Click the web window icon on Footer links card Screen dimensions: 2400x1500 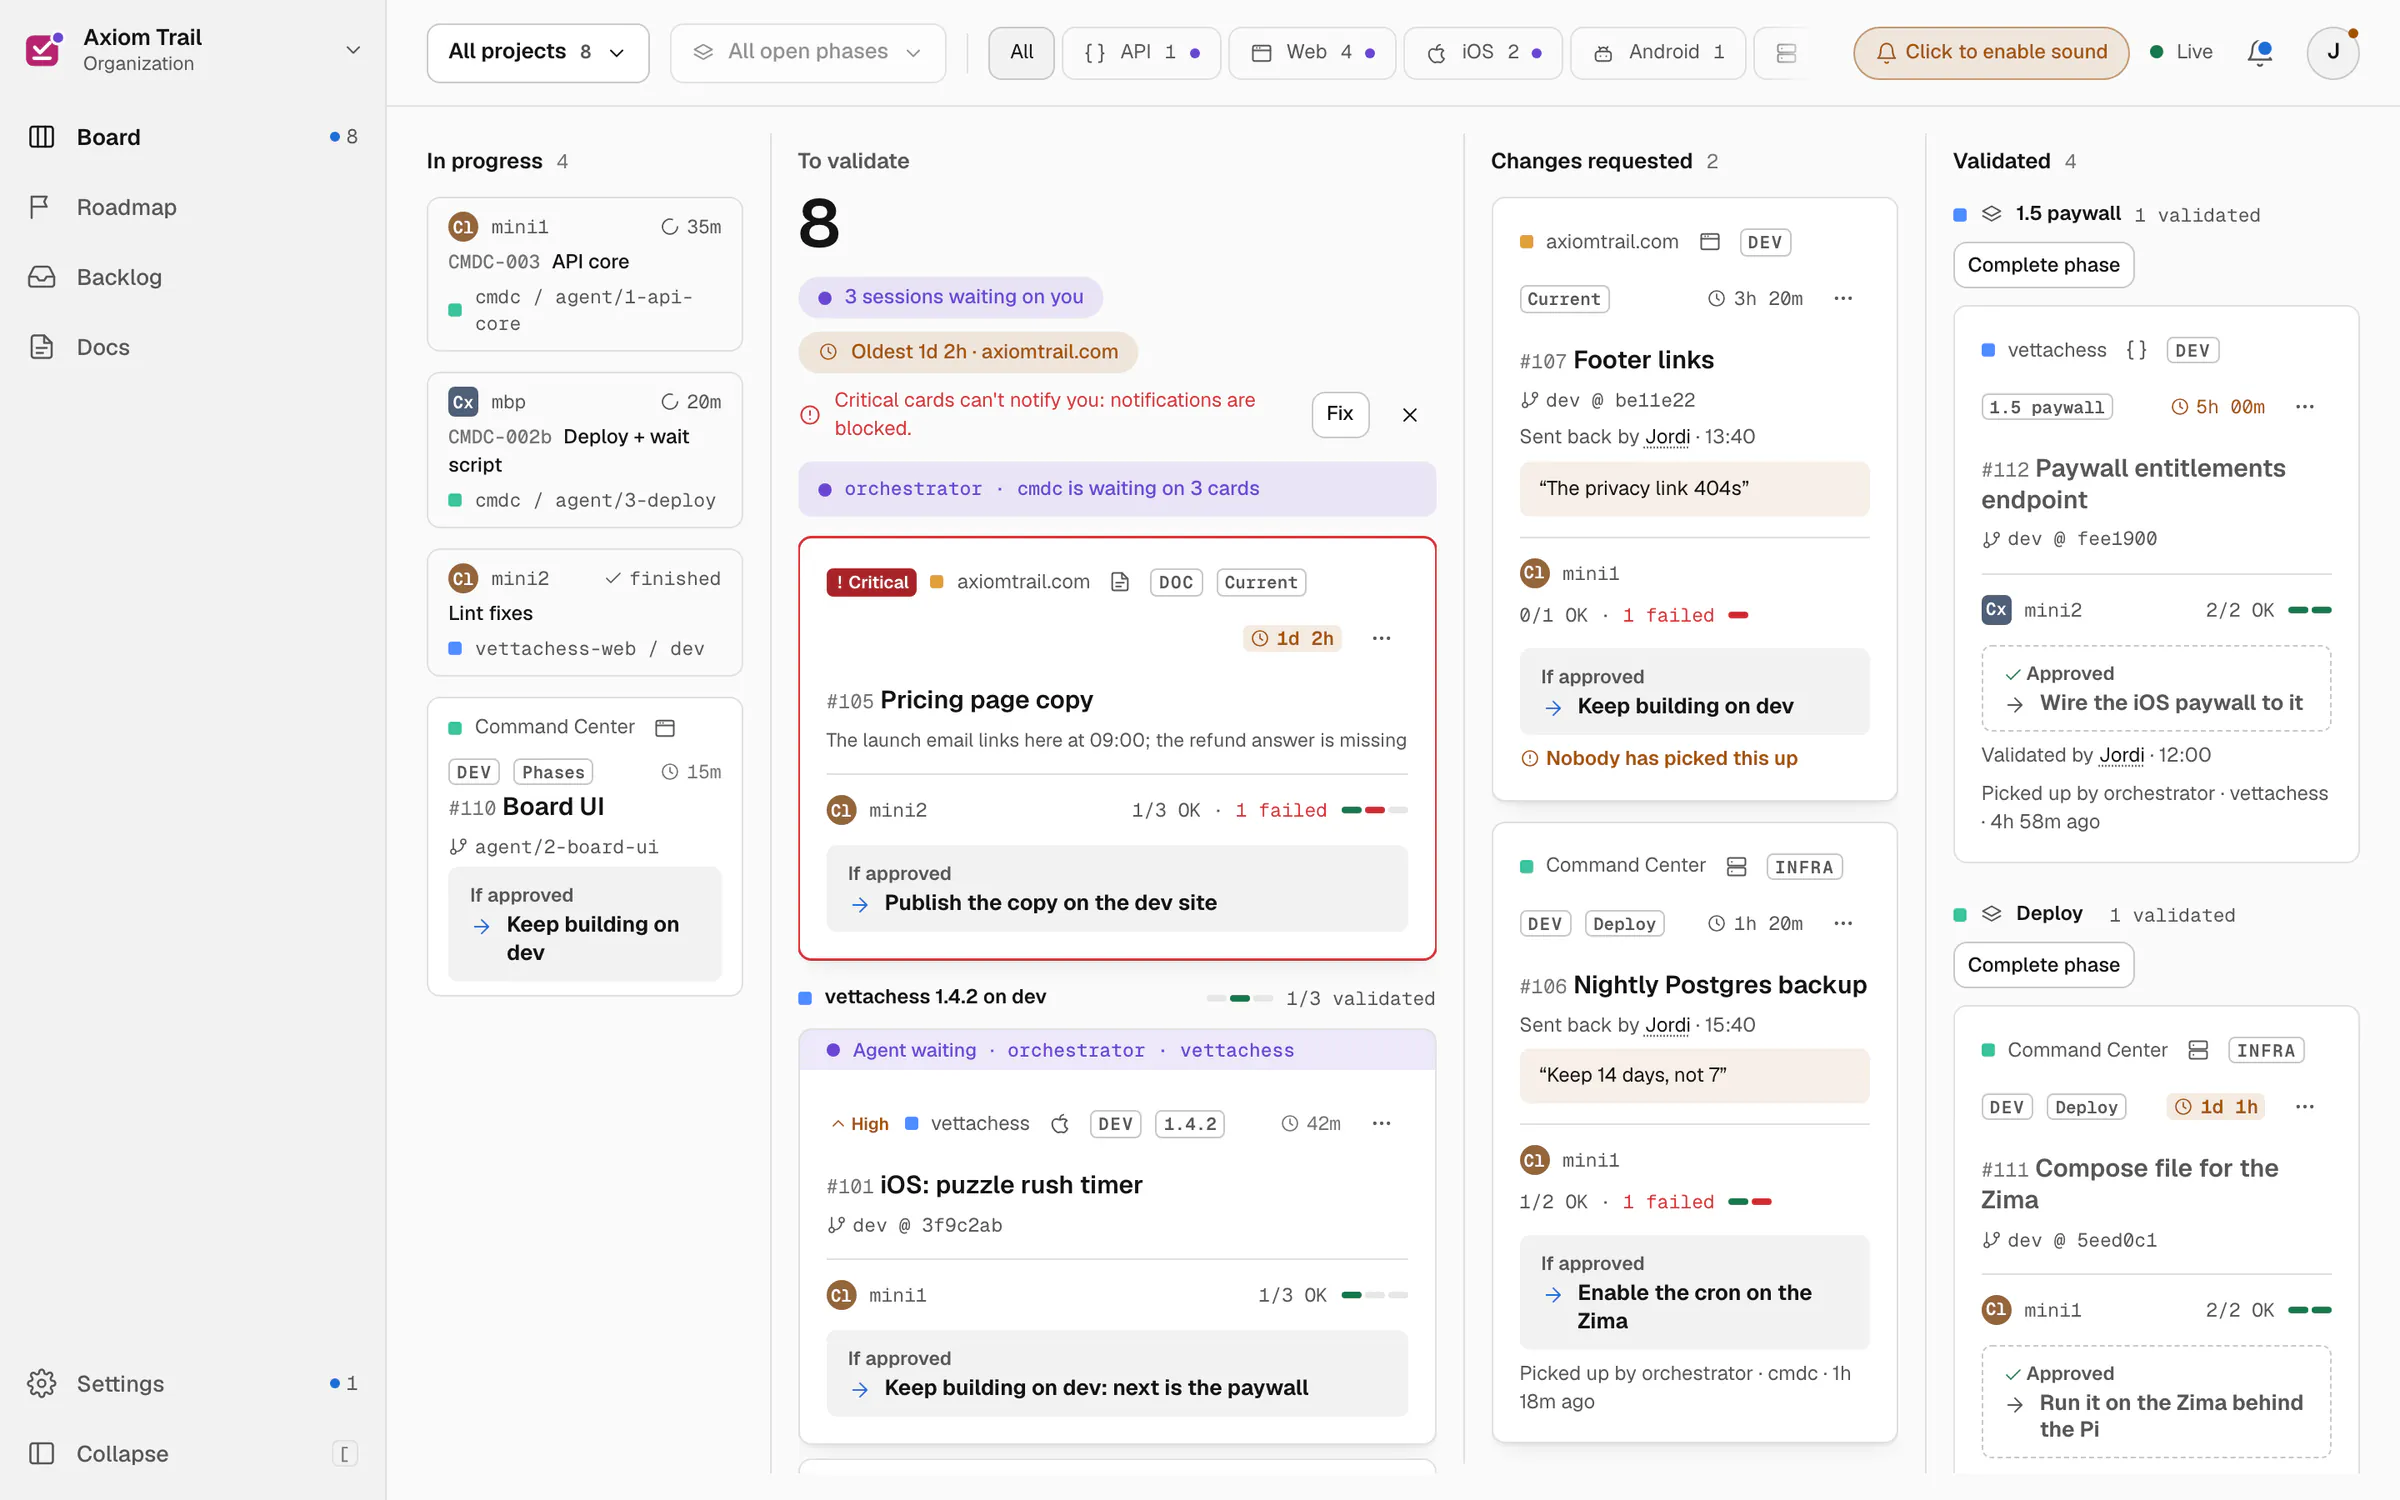(x=1710, y=242)
